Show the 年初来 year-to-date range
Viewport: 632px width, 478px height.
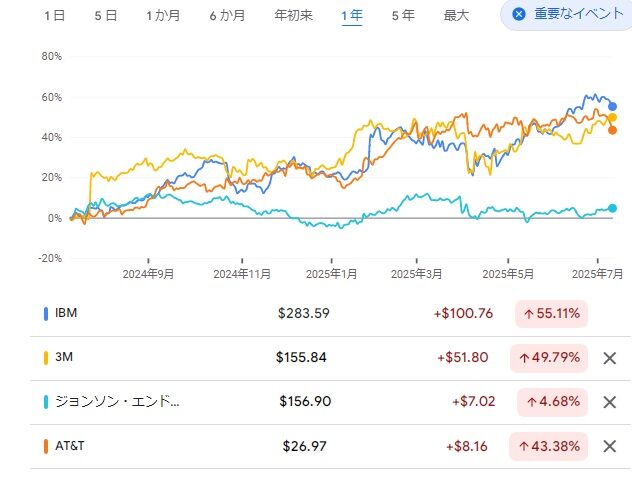pyautogui.click(x=291, y=16)
